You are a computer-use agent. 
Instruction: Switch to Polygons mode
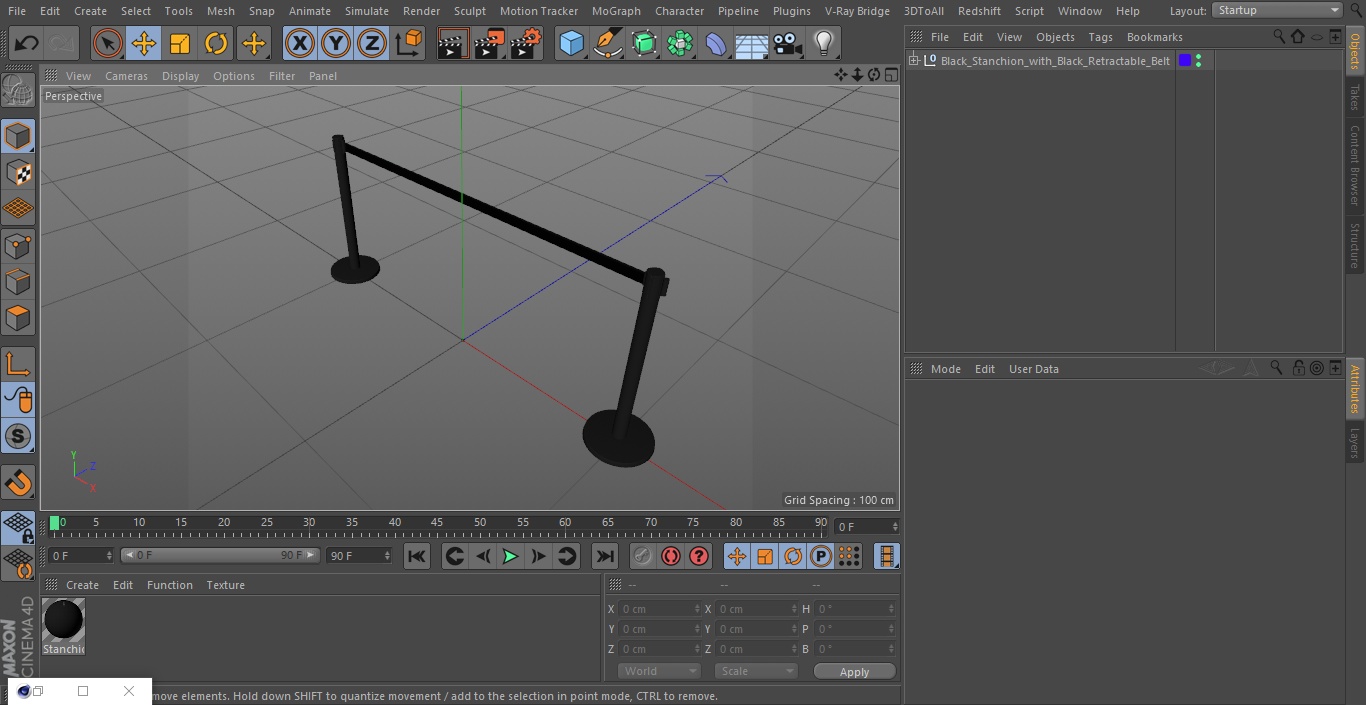(18, 318)
